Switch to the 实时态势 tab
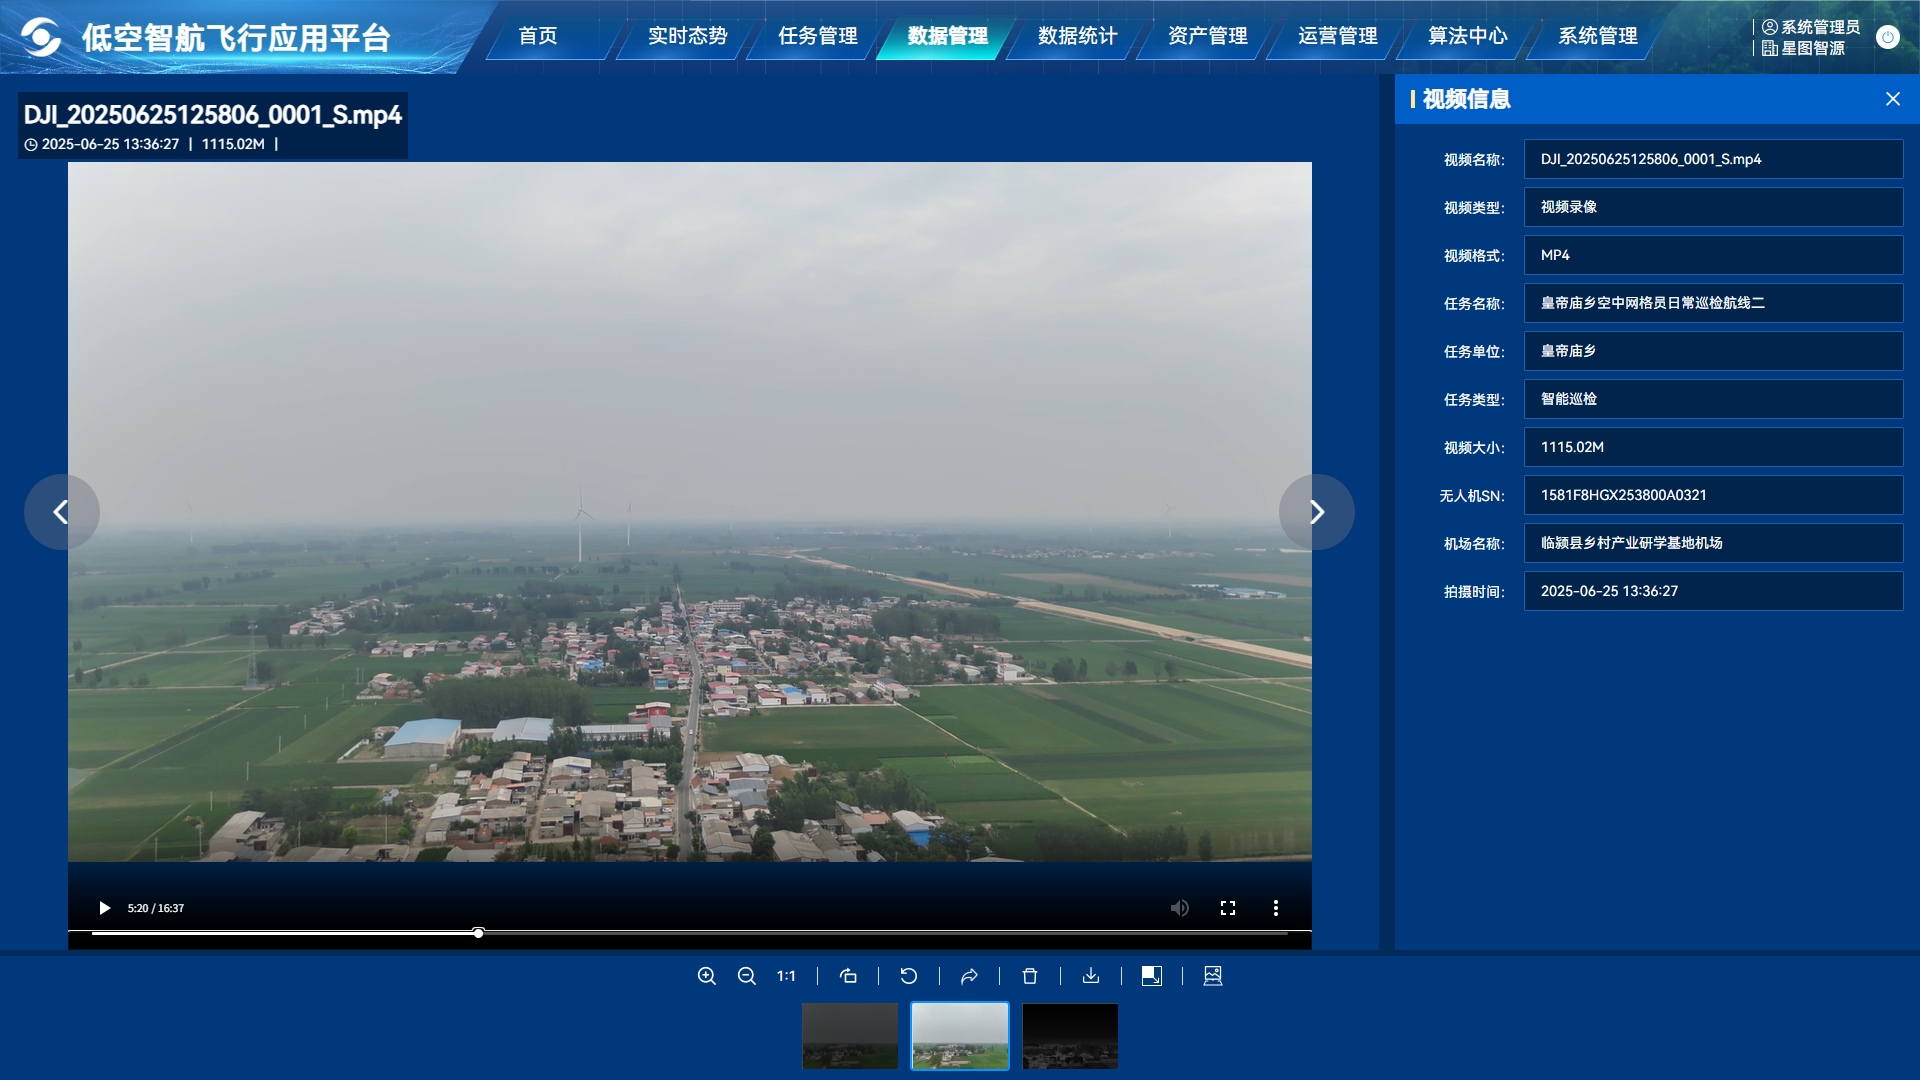This screenshot has width=1920, height=1080. (x=687, y=36)
